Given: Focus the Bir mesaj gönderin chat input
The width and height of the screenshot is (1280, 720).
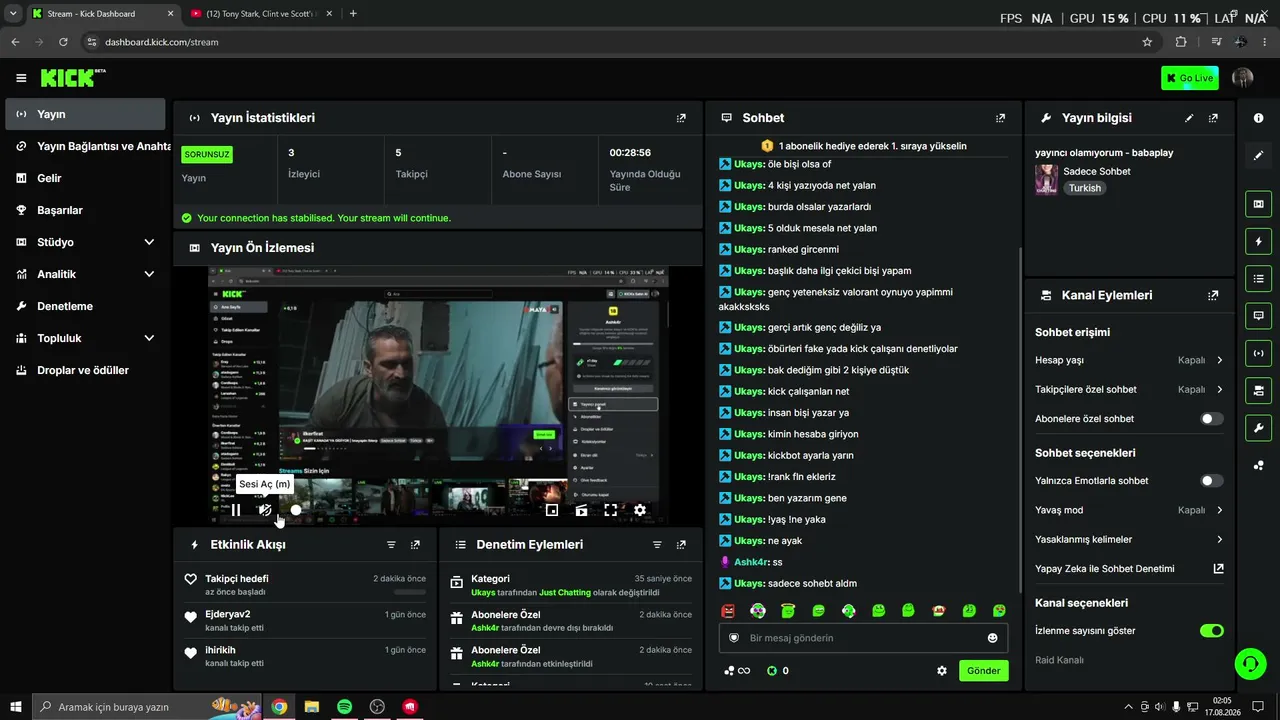Looking at the screenshot, I should (x=863, y=638).
